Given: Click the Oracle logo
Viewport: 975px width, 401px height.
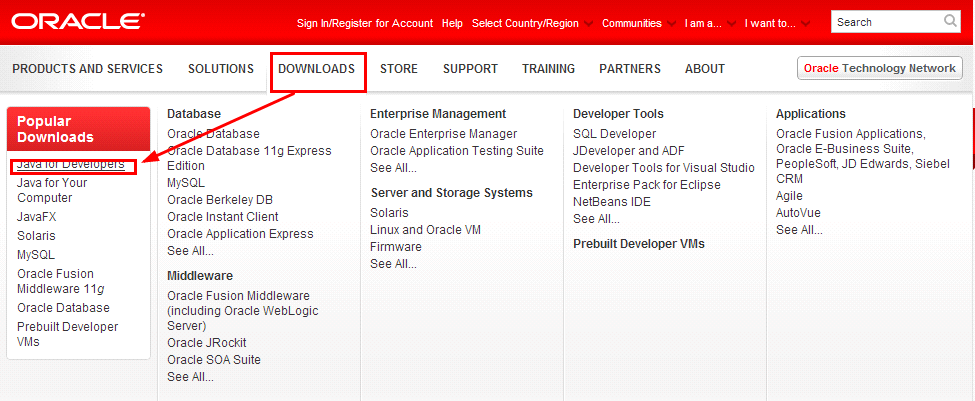Looking at the screenshot, I should click(78, 22).
